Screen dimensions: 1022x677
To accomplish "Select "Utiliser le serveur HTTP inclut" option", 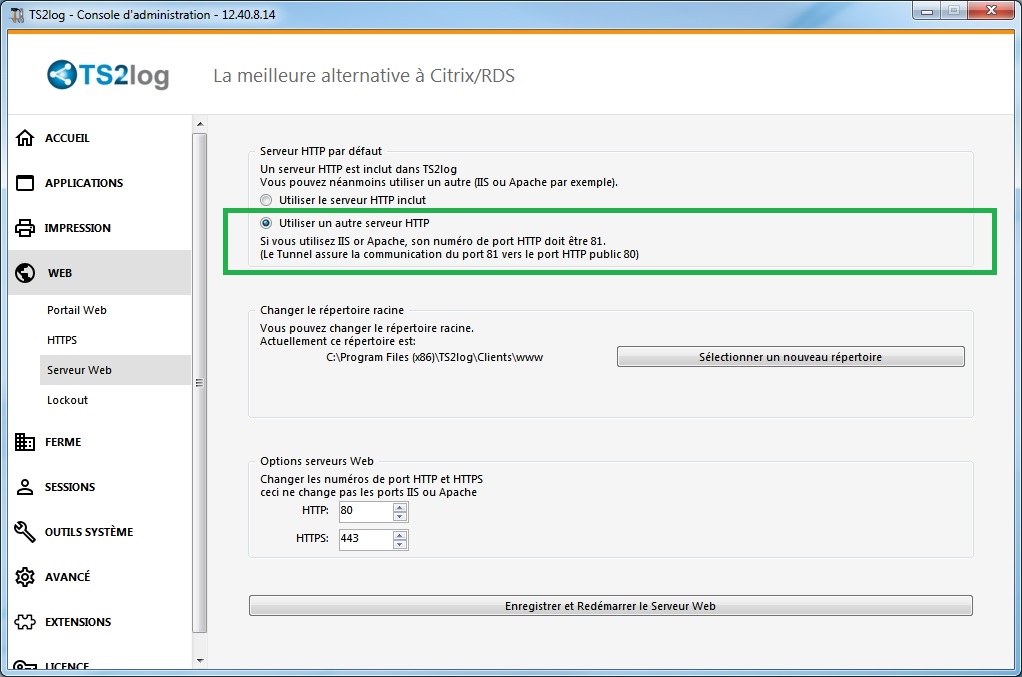I will [x=266, y=200].
